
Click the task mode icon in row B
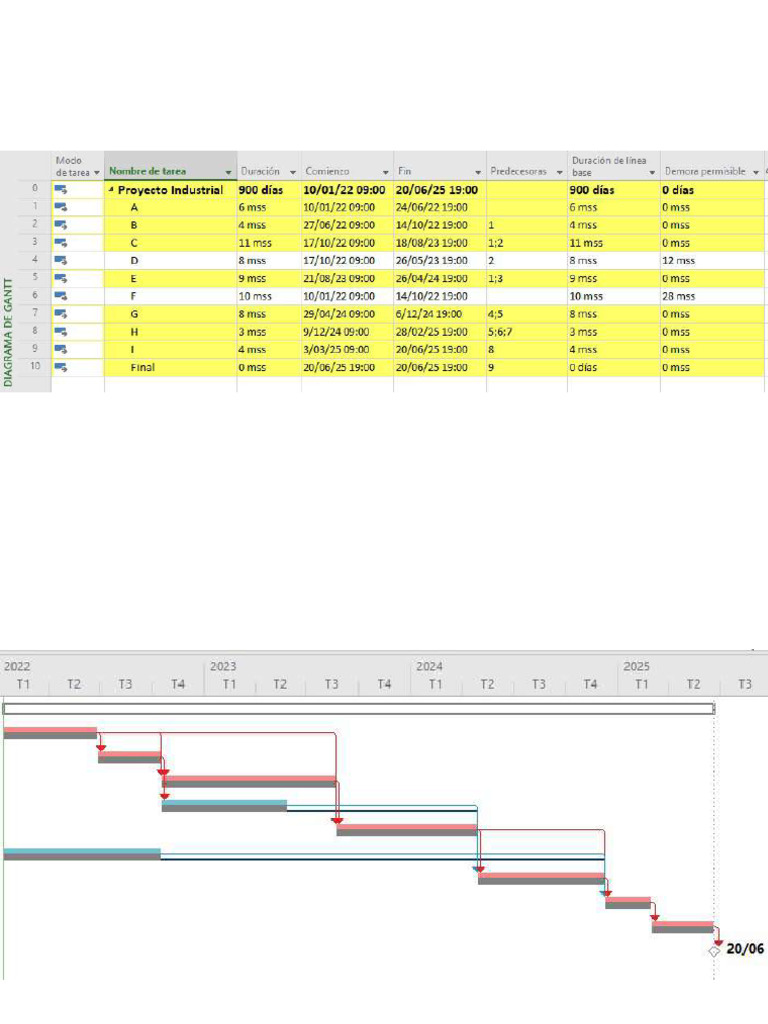(x=61, y=225)
